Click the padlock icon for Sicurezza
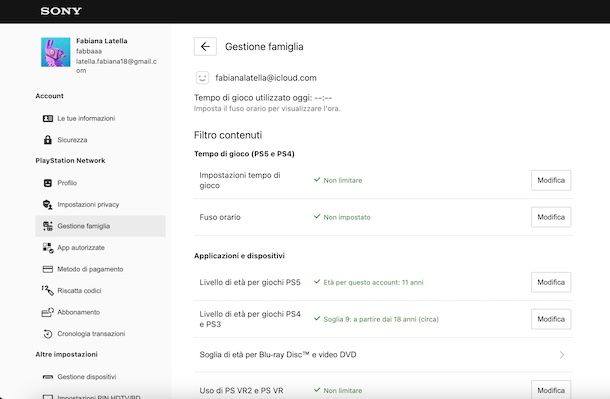The width and height of the screenshot is (610, 399). [x=48, y=140]
